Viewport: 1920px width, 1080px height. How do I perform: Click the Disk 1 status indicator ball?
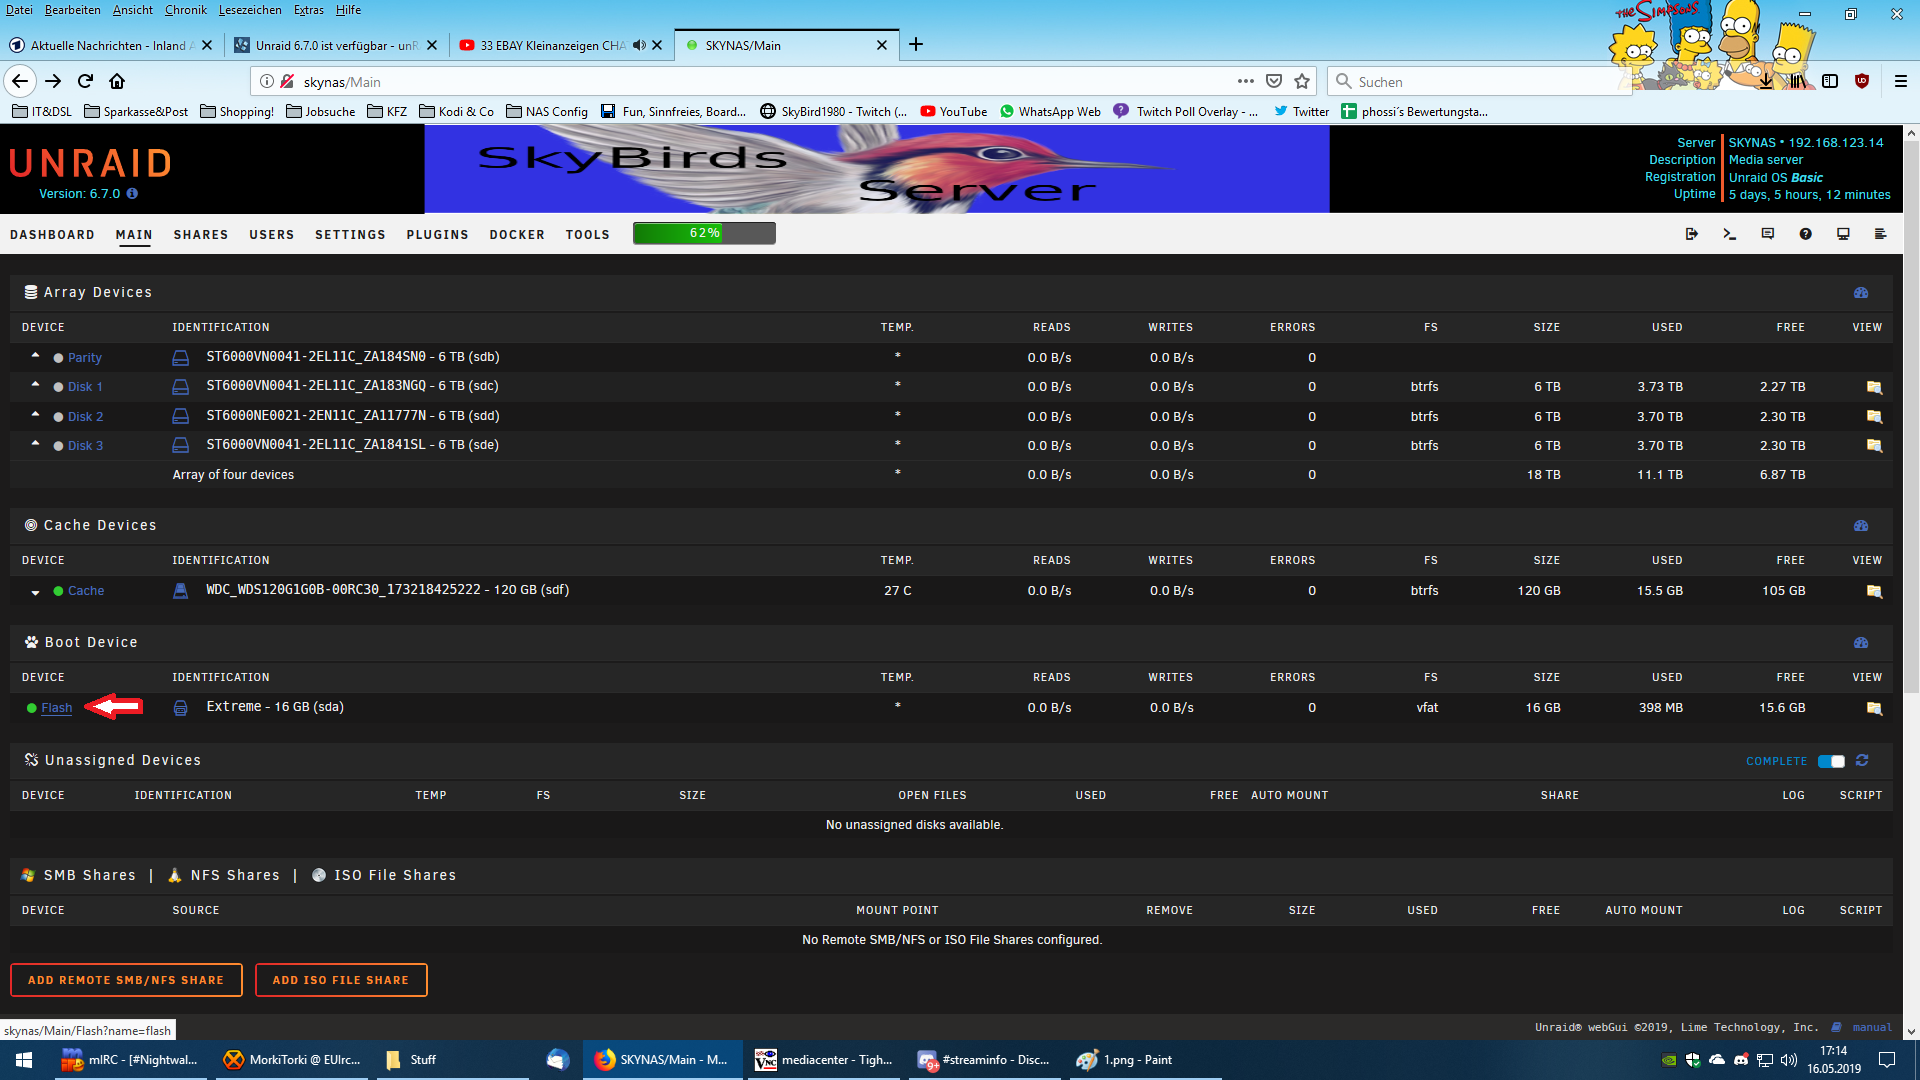tap(58, 387)
